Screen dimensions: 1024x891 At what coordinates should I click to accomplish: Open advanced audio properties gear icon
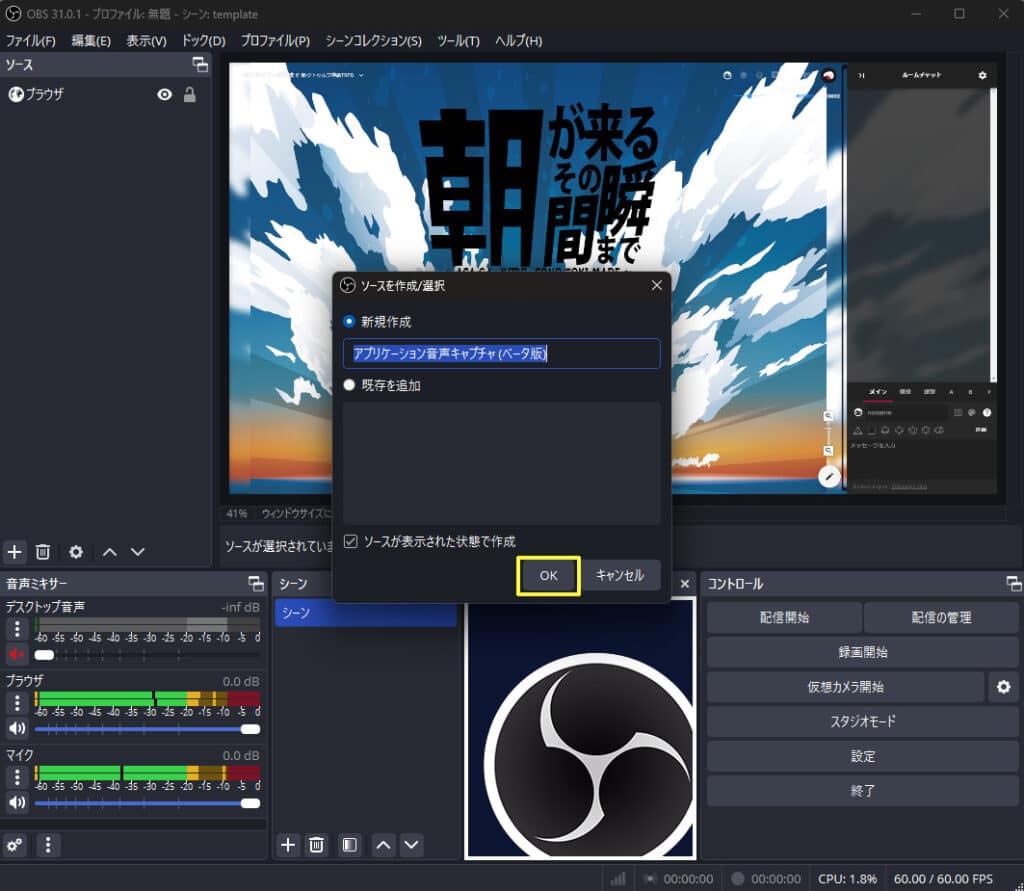[x=15, y=845]
